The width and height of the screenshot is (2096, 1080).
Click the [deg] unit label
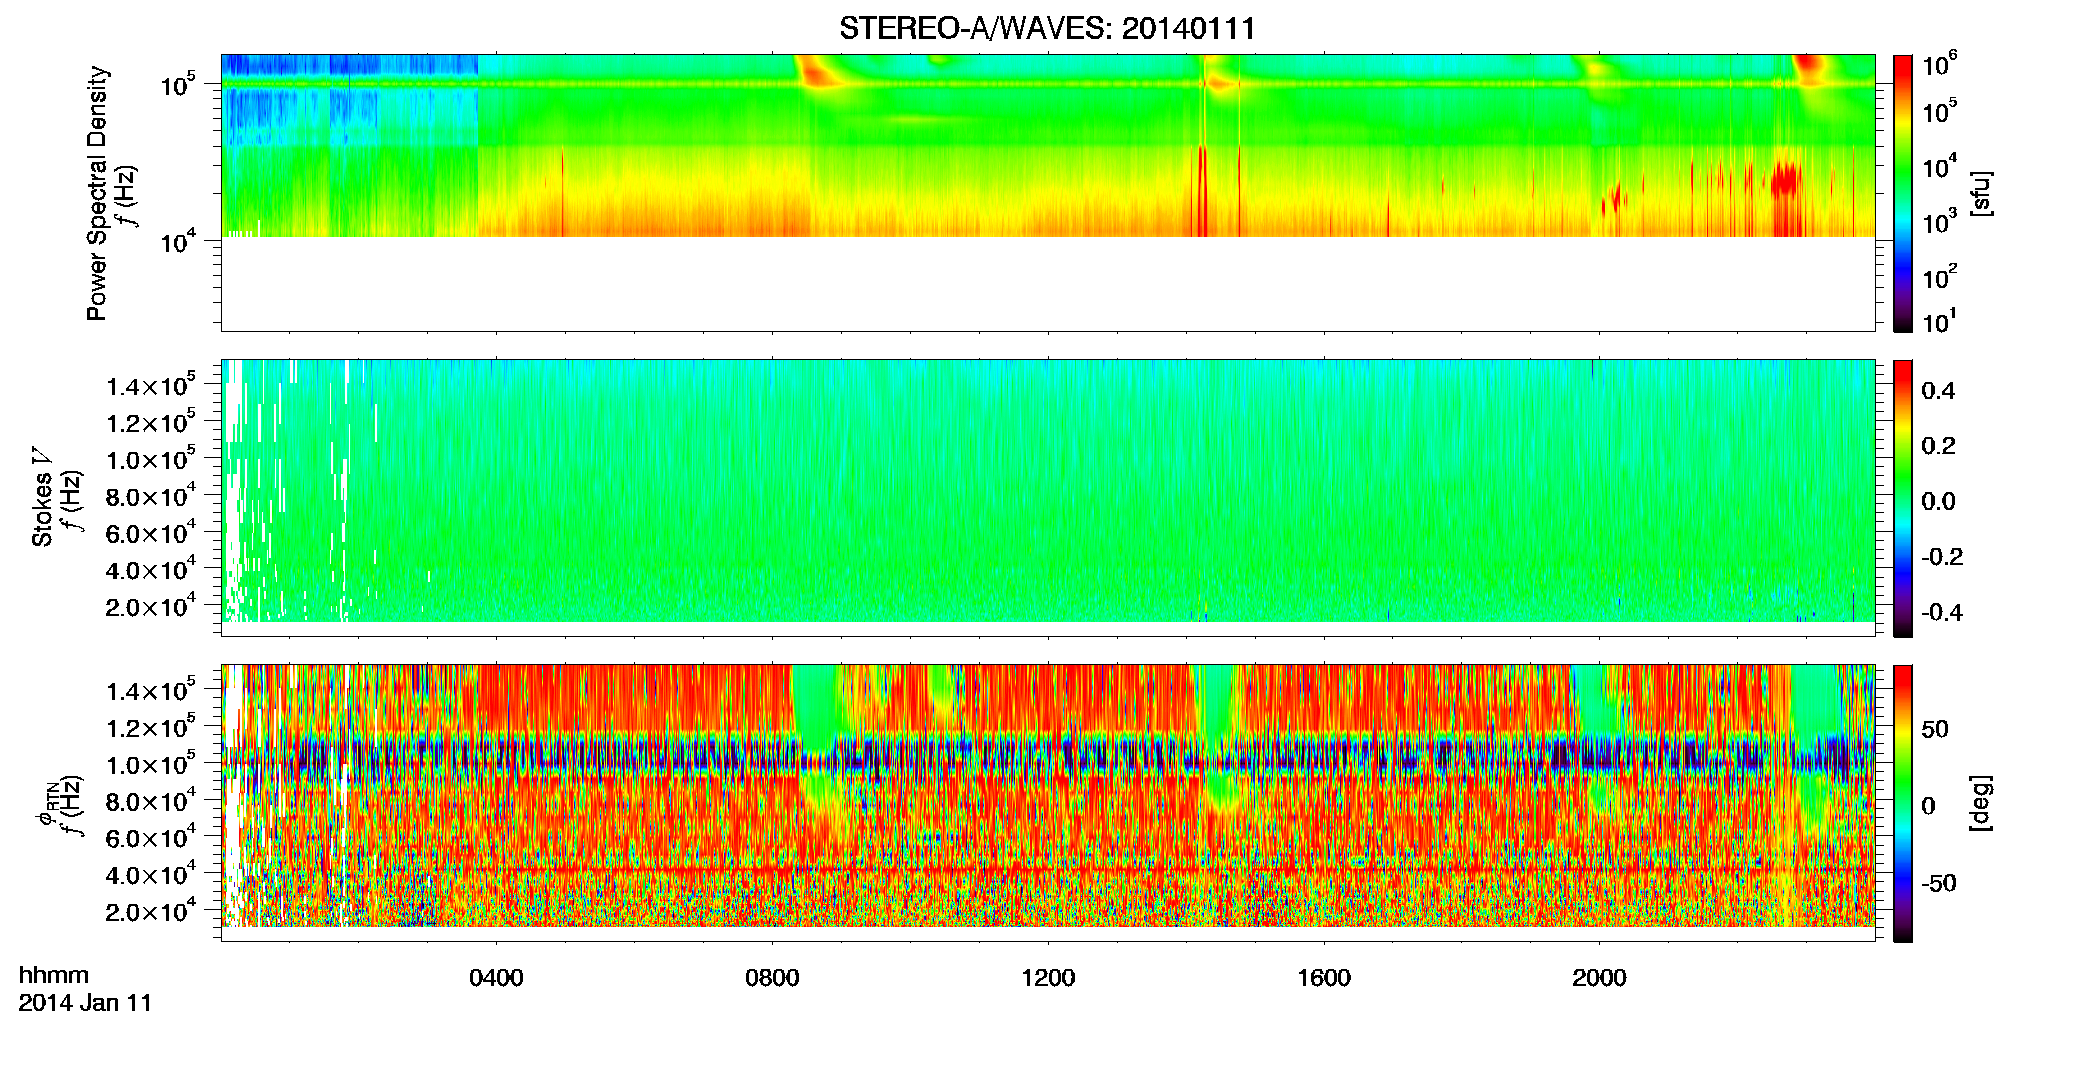(1980, 803)
